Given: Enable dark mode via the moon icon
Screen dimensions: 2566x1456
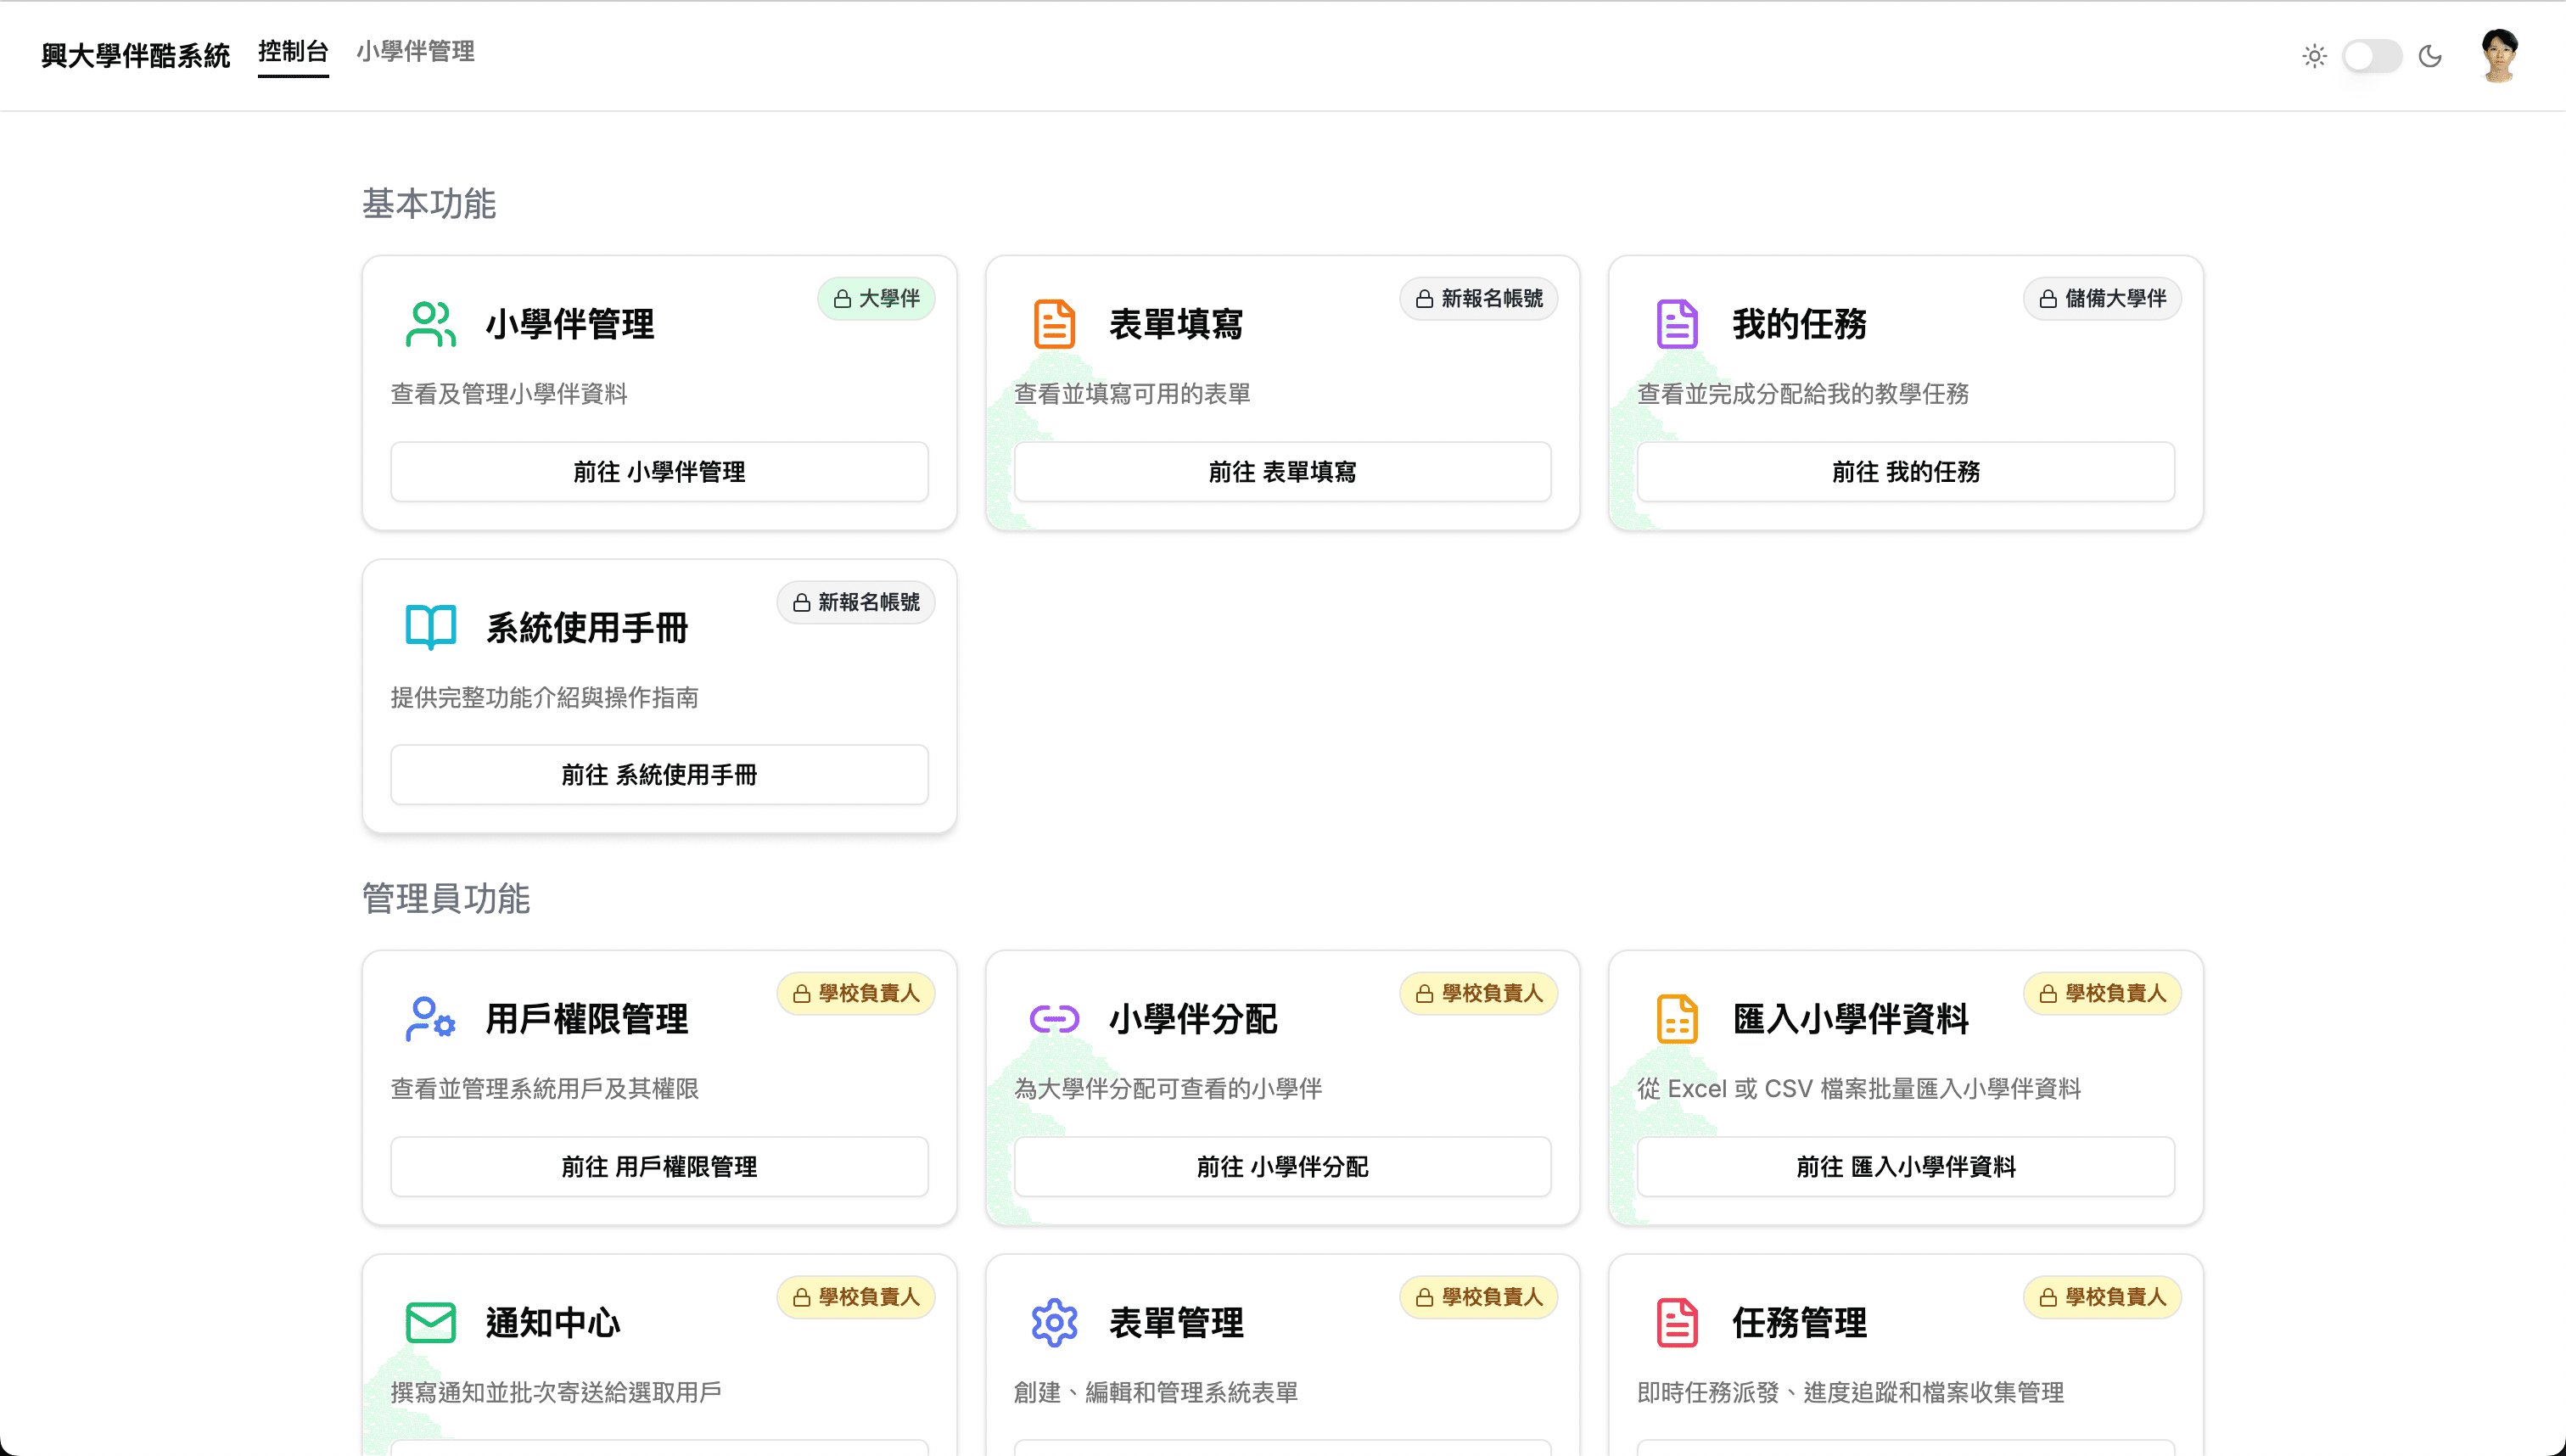Looking at the screenshot, I should coord(2431,56).
